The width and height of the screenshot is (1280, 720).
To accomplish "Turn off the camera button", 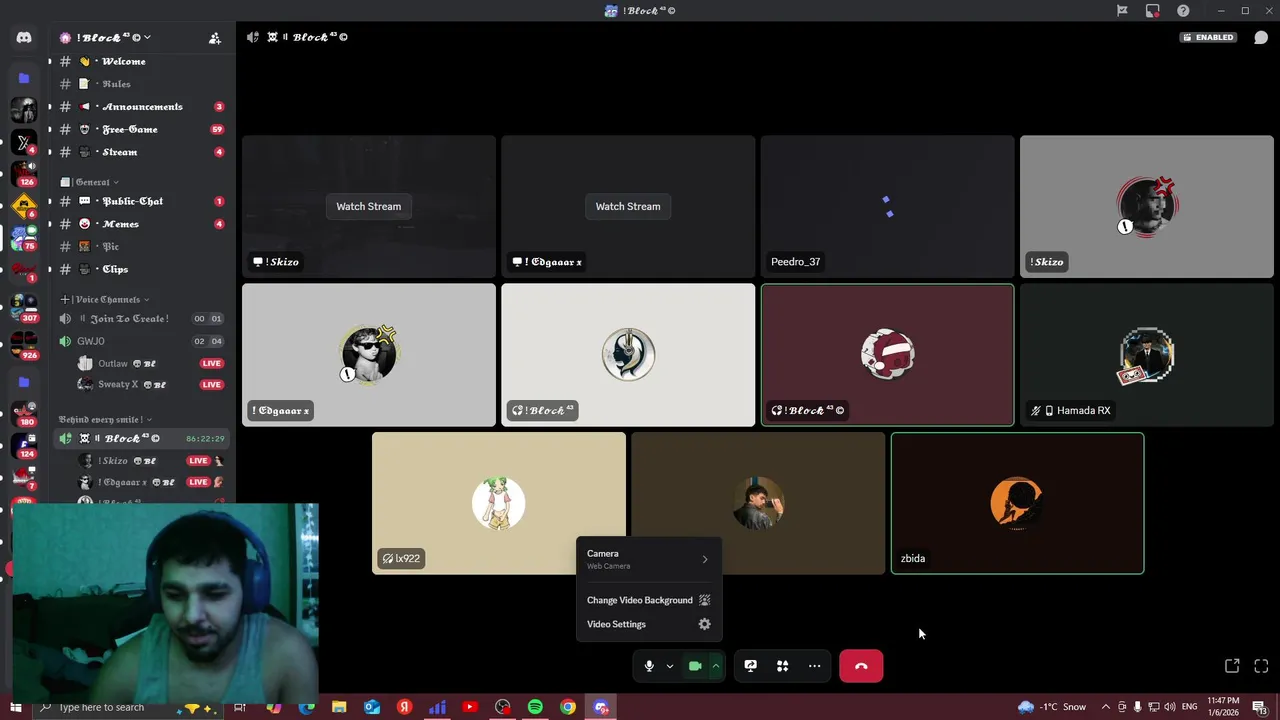I will click(695, 666).
